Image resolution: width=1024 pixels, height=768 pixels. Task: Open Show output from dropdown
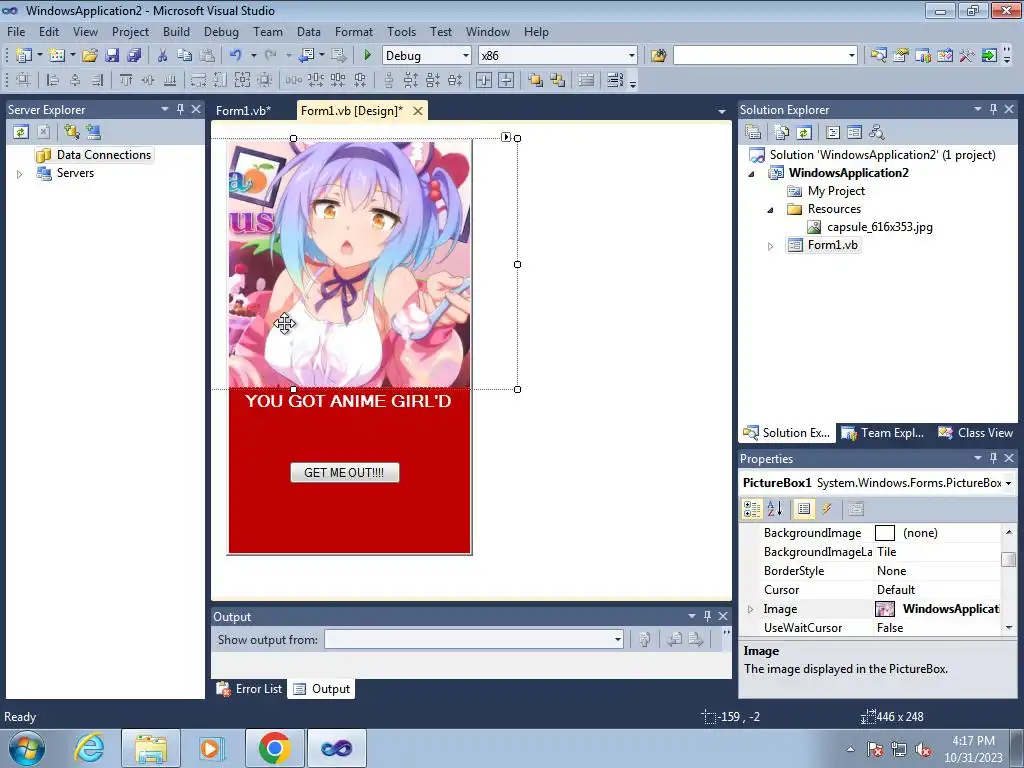click(x=617, y=639)
